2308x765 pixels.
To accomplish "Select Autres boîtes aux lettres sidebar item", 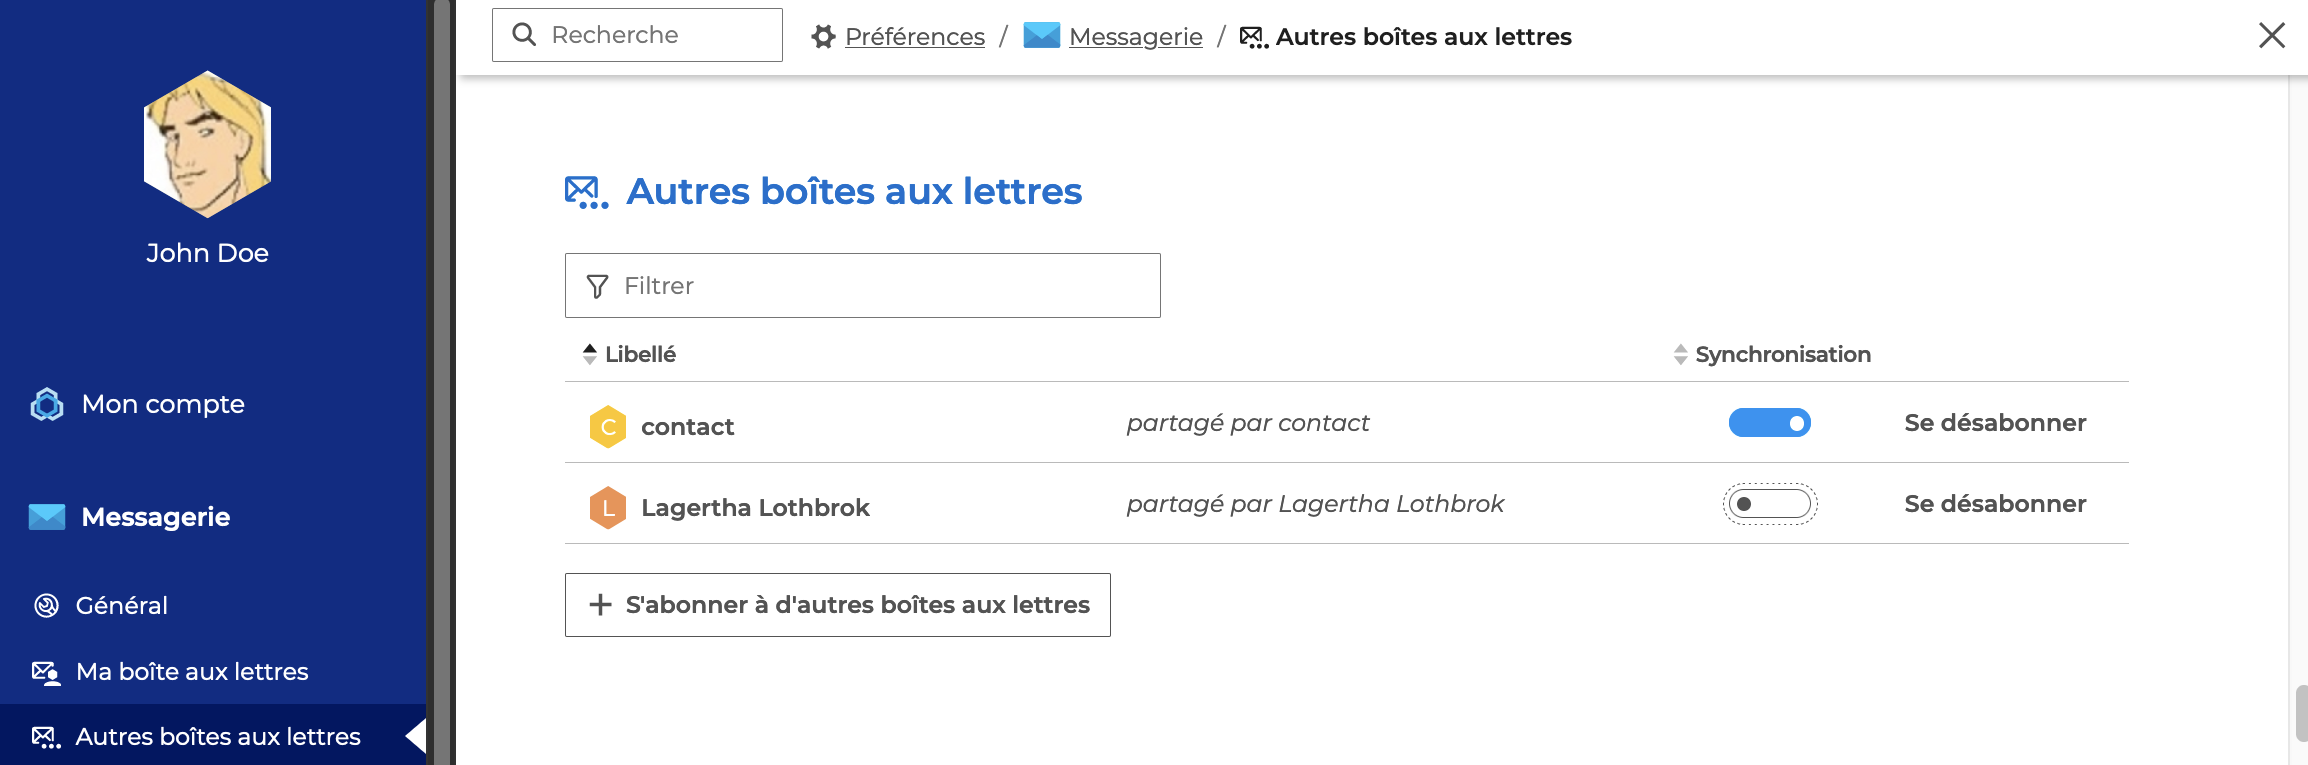I will coord(217,737).
